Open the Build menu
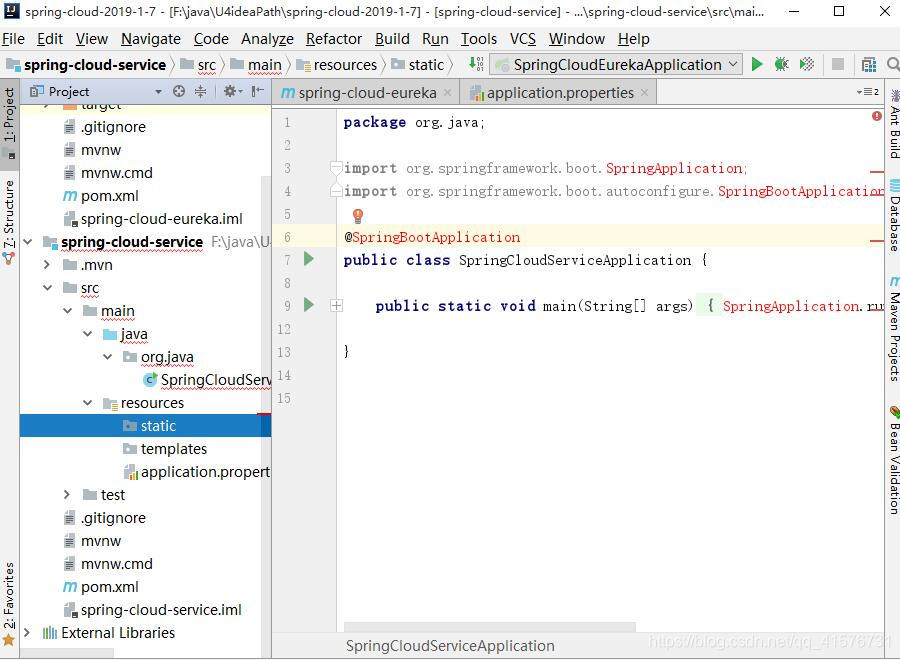The height and width of the screenshot is (660, 900). pyautogui.click(x=393, y=38)
